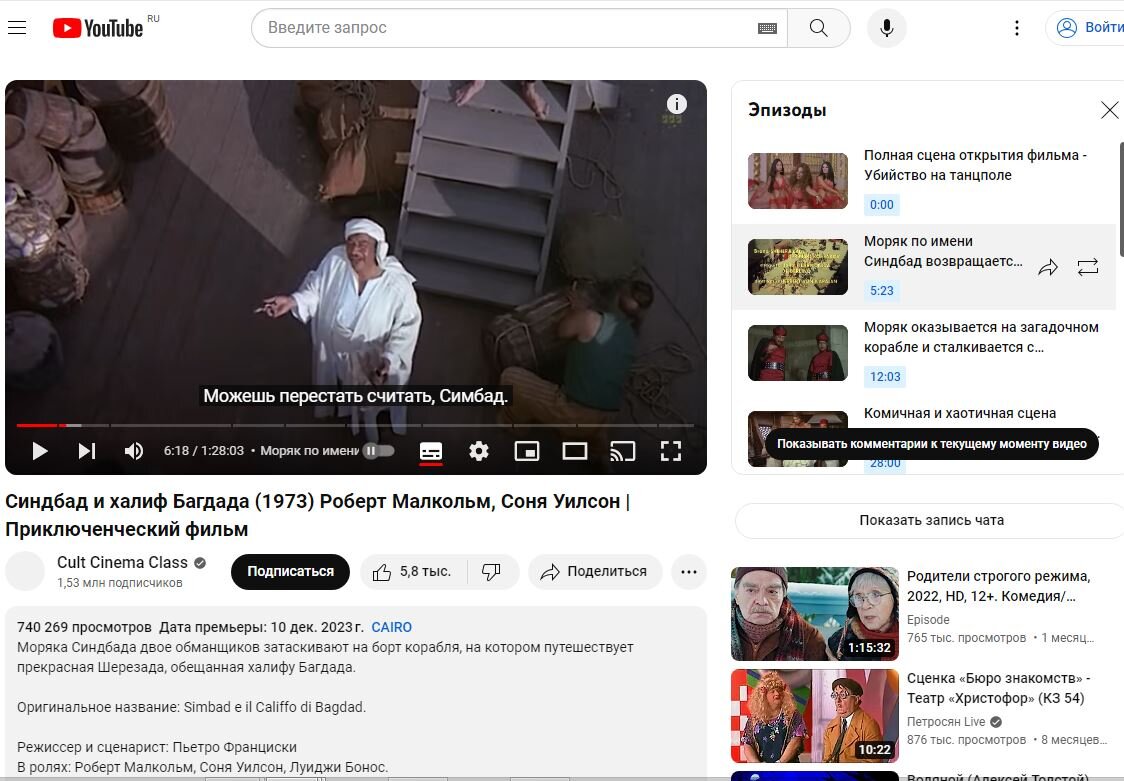Close the Эпизоды panel

tap(1109, 110)
